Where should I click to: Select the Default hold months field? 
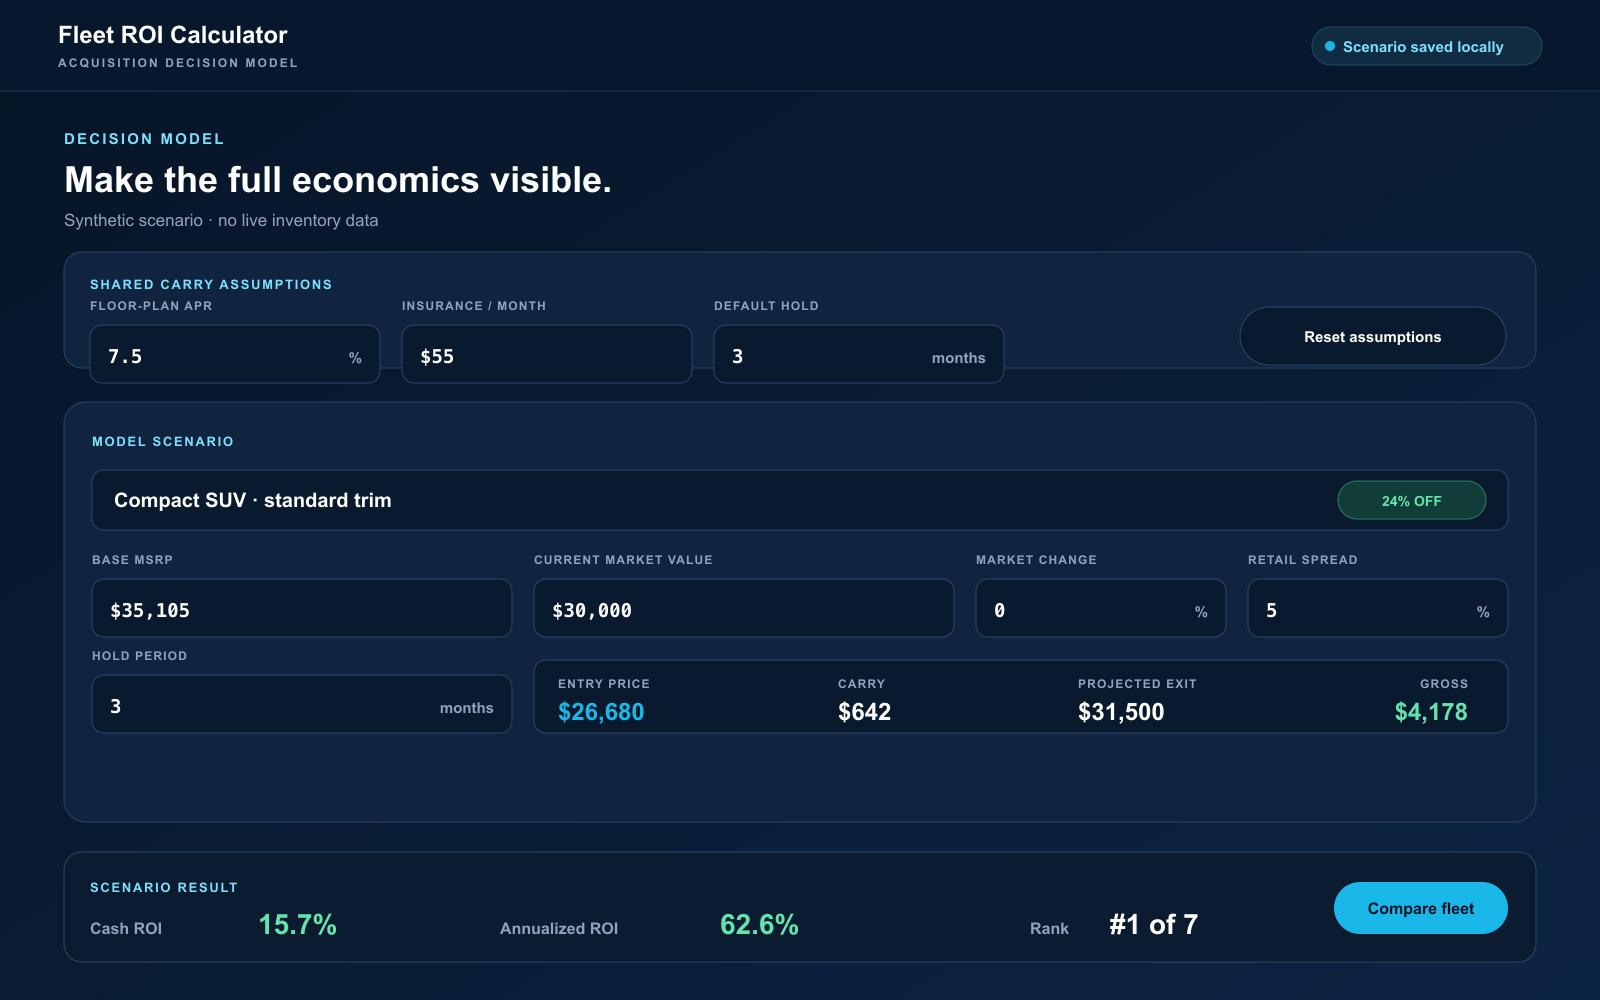point(859,354)
